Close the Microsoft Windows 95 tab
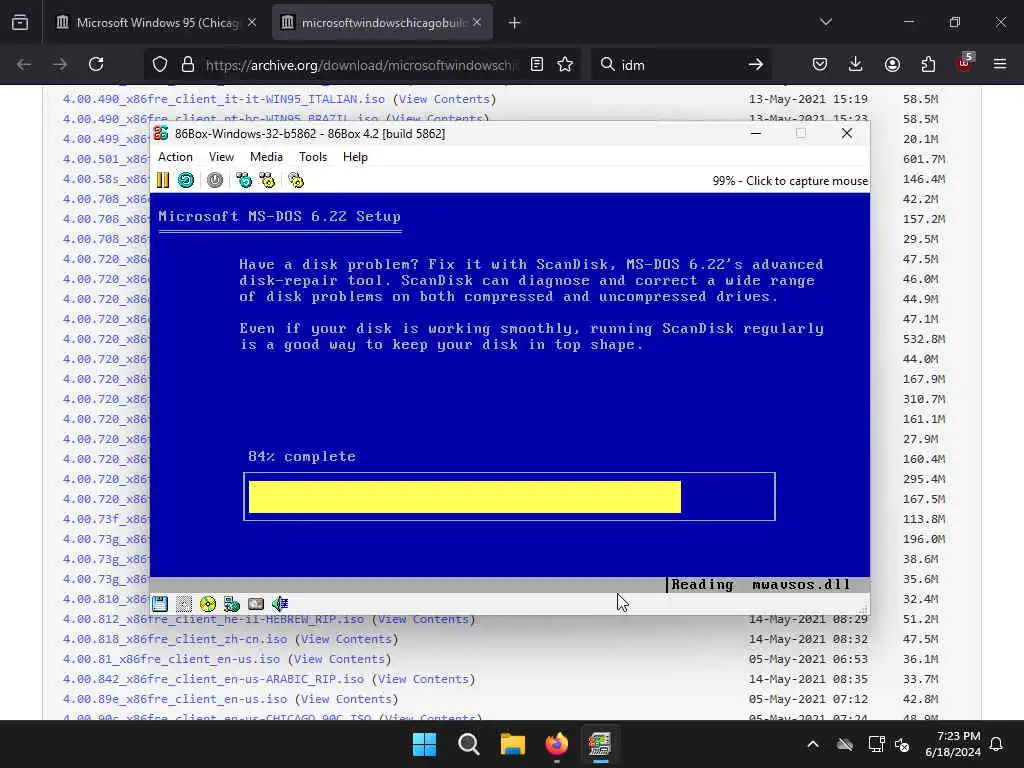 click(x=252, y=23)
